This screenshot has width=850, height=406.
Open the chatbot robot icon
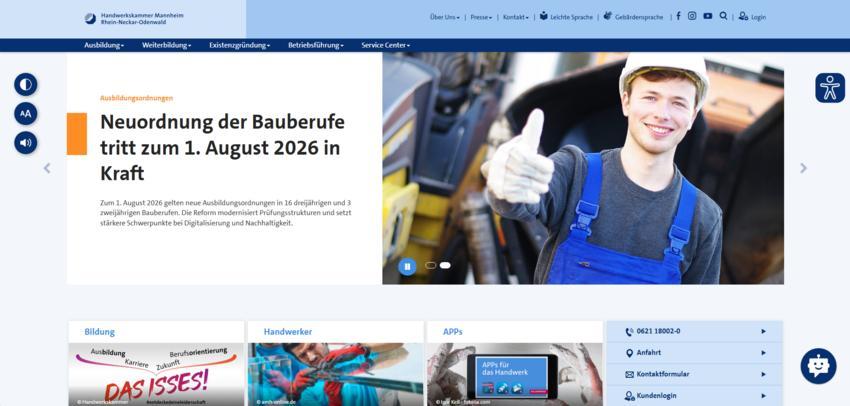[x=819, y=366]
